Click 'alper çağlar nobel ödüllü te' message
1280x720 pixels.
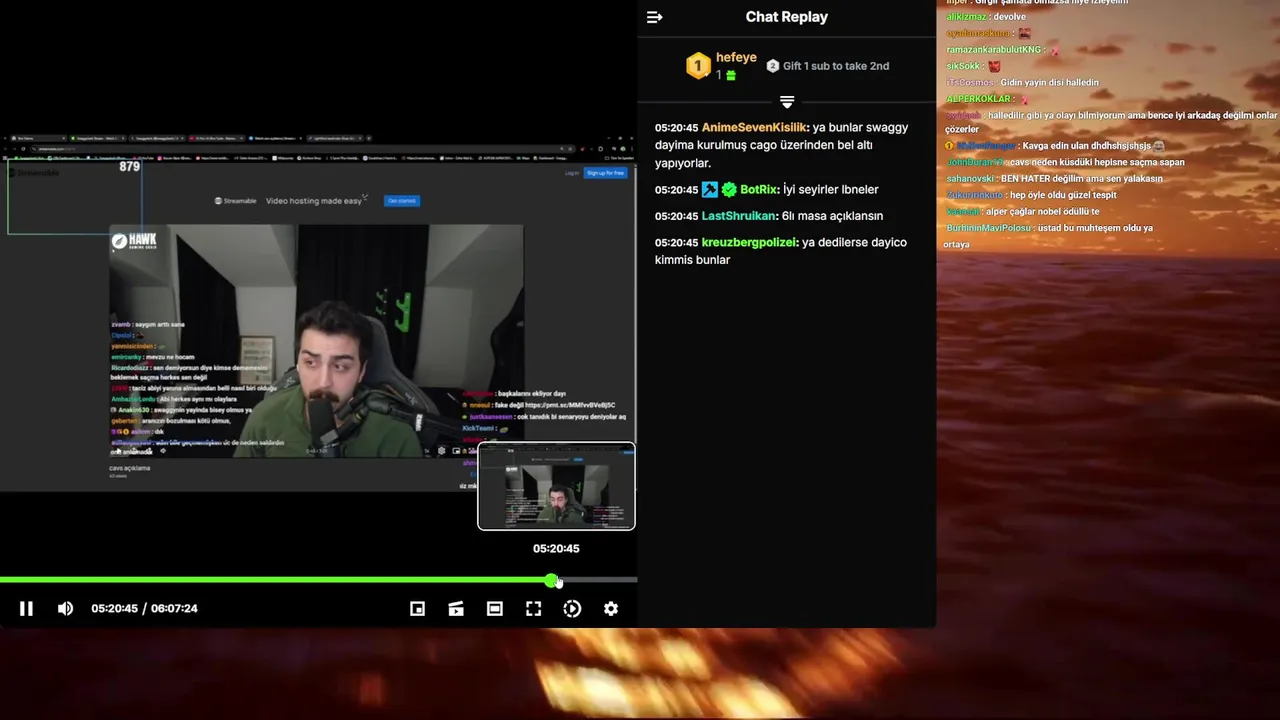pos(1042,212)
